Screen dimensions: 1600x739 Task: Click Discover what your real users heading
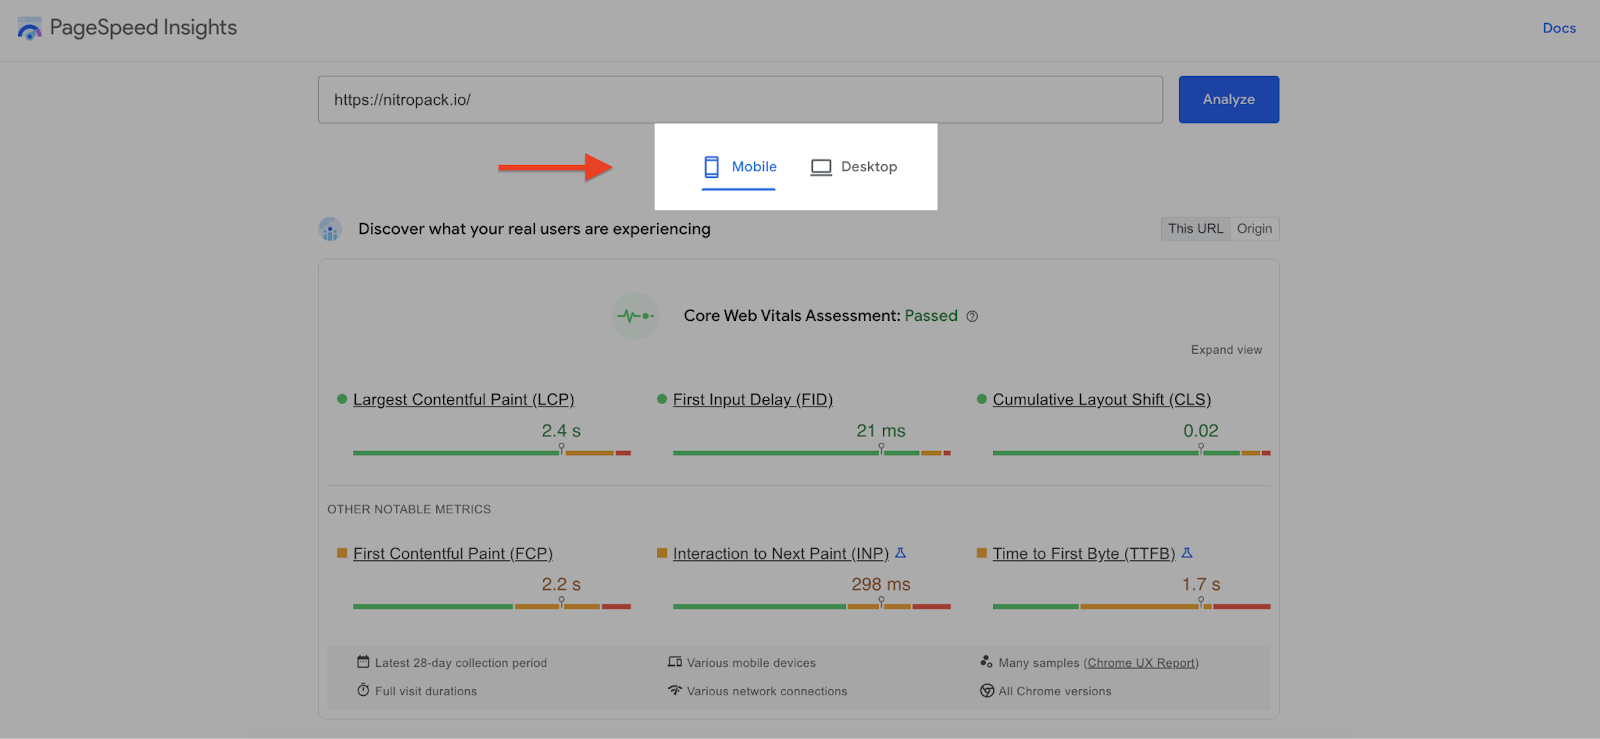[x=534, y=229]
